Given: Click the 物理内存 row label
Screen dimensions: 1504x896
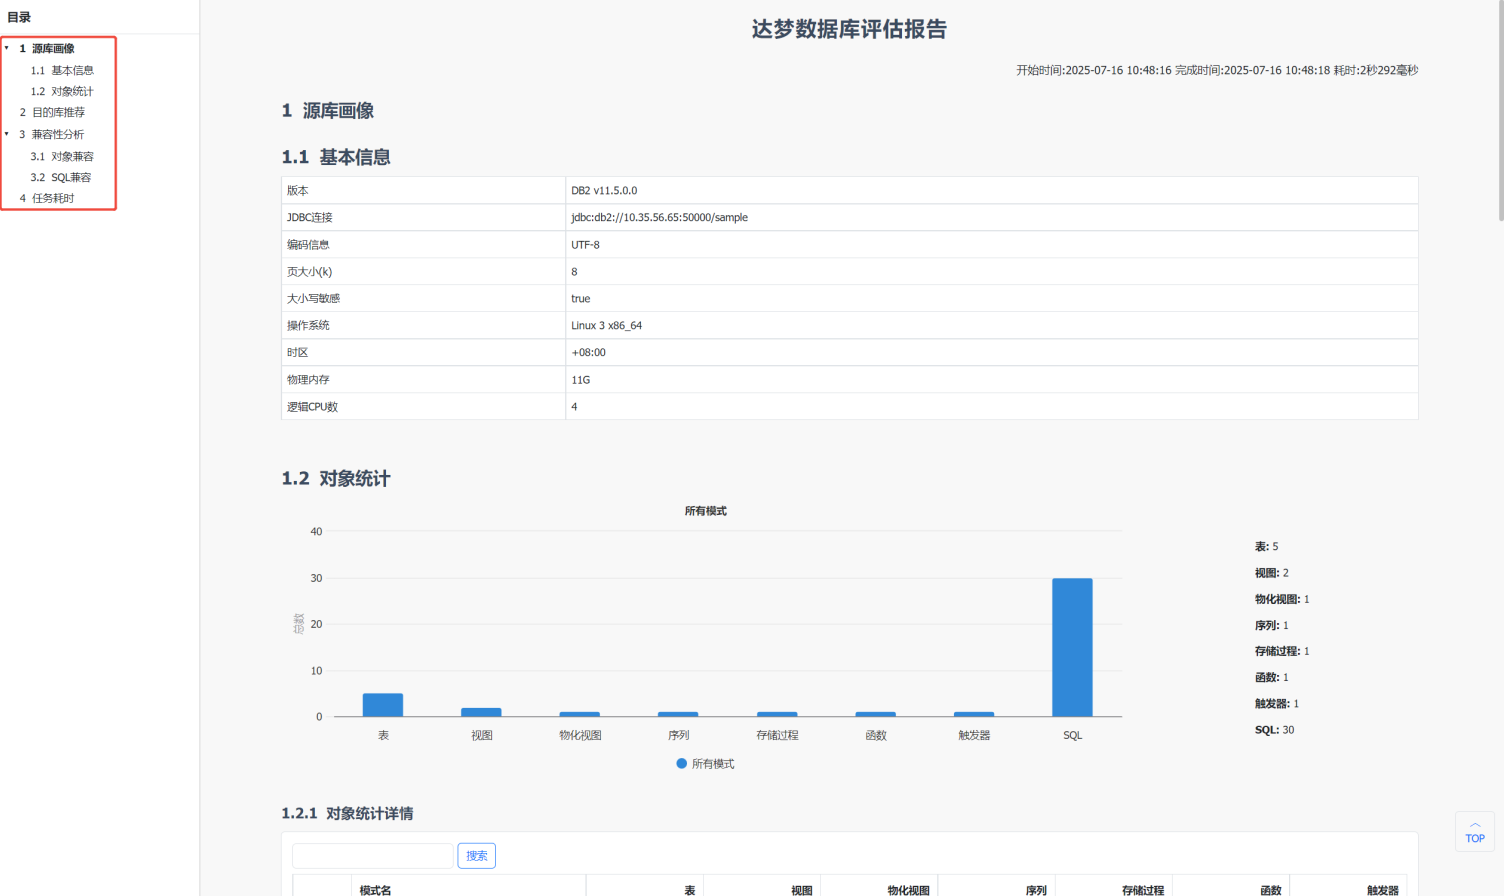Looking at the screenshot, I should 308,380.
